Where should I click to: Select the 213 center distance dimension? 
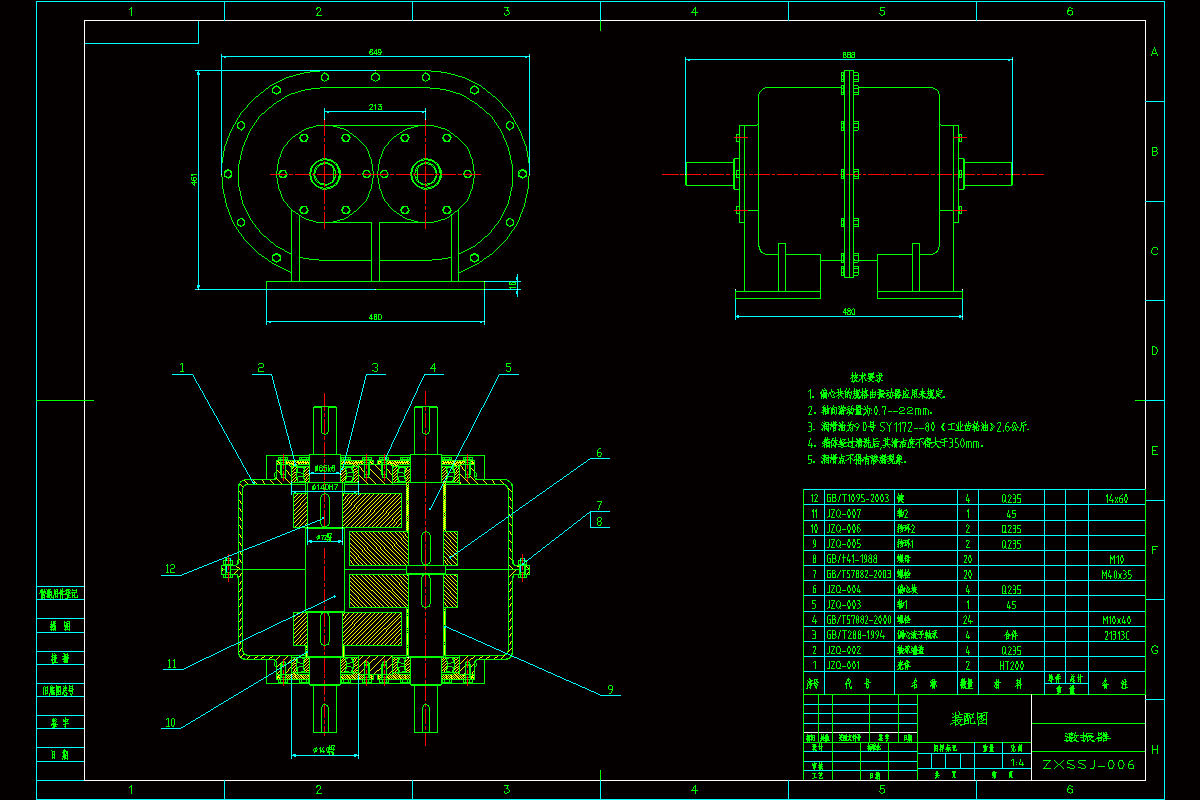pos(375,106)
